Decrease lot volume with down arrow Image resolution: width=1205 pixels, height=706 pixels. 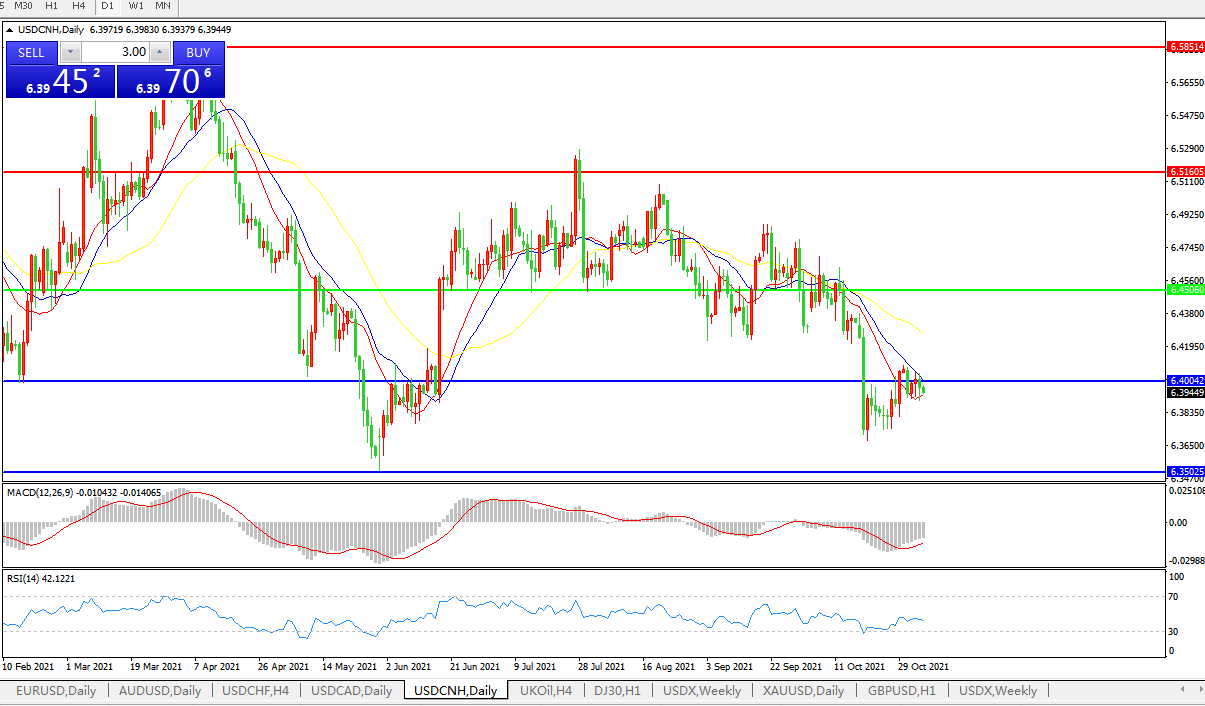click(70, 52)
